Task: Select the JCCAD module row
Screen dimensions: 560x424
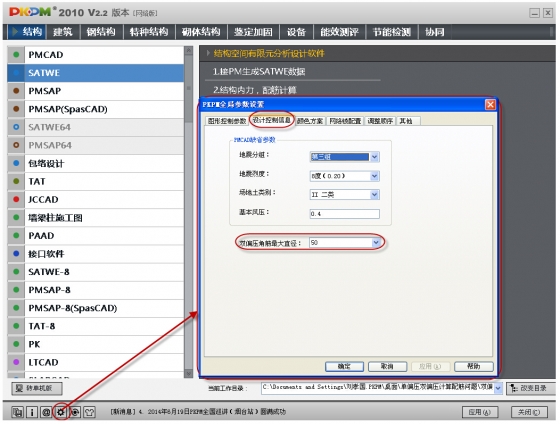Action: [x=96, y=200]
